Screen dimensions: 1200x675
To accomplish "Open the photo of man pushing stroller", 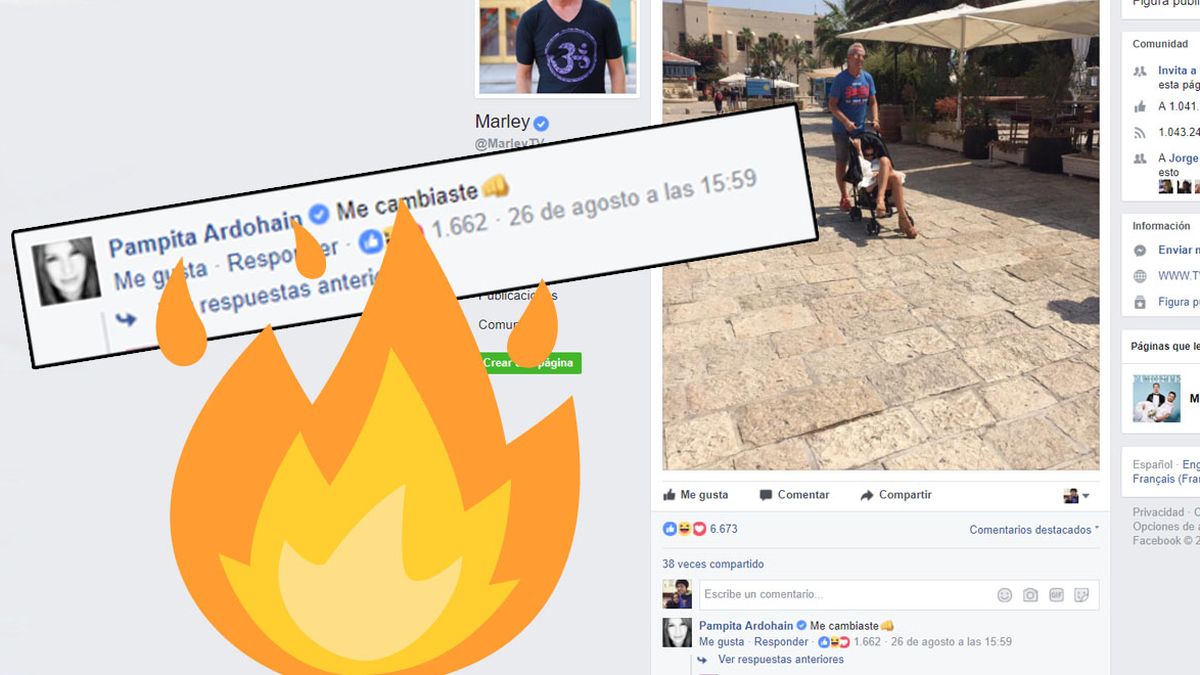I will (881, 235).
